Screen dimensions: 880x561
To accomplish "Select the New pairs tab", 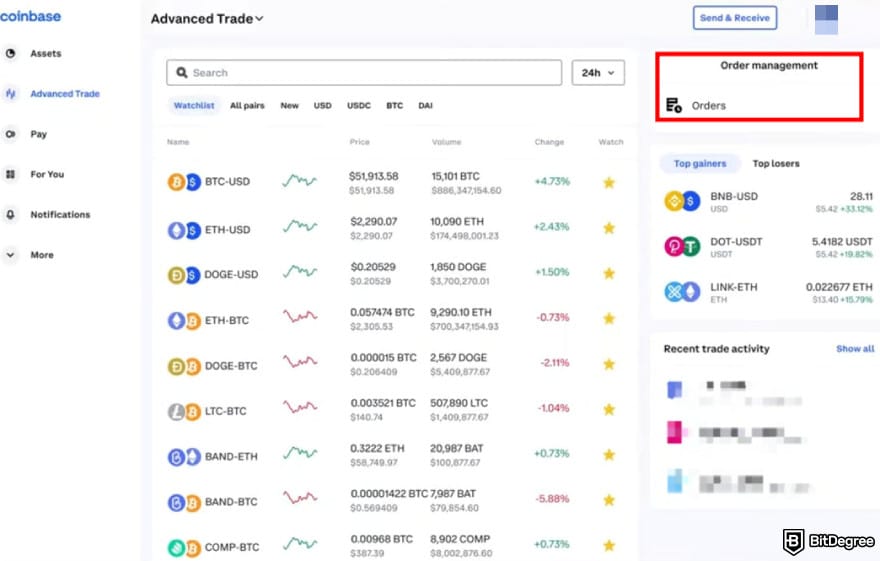I will [x=290, y=105].
